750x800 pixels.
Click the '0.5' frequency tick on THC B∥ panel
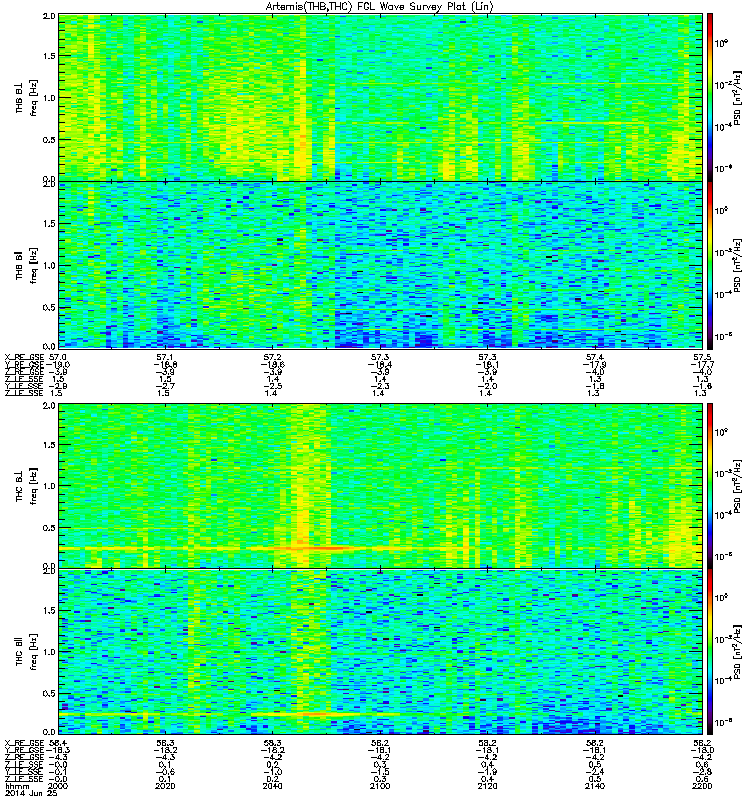[x=49, y=693]
